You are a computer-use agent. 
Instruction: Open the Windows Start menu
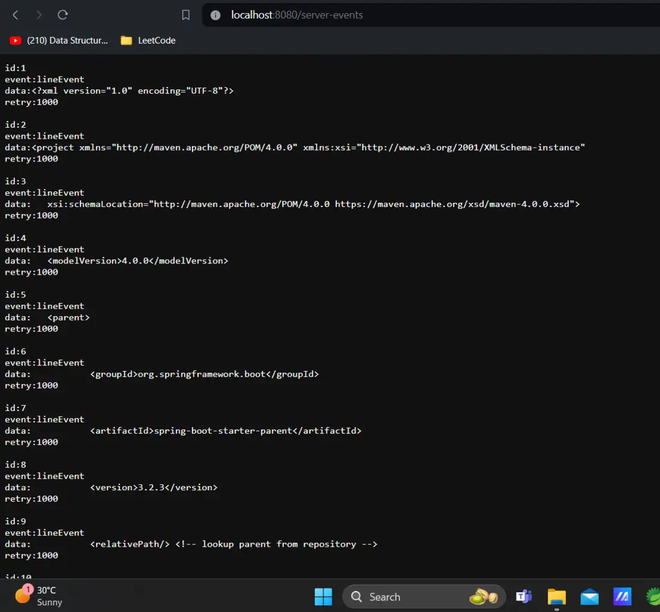323,596
